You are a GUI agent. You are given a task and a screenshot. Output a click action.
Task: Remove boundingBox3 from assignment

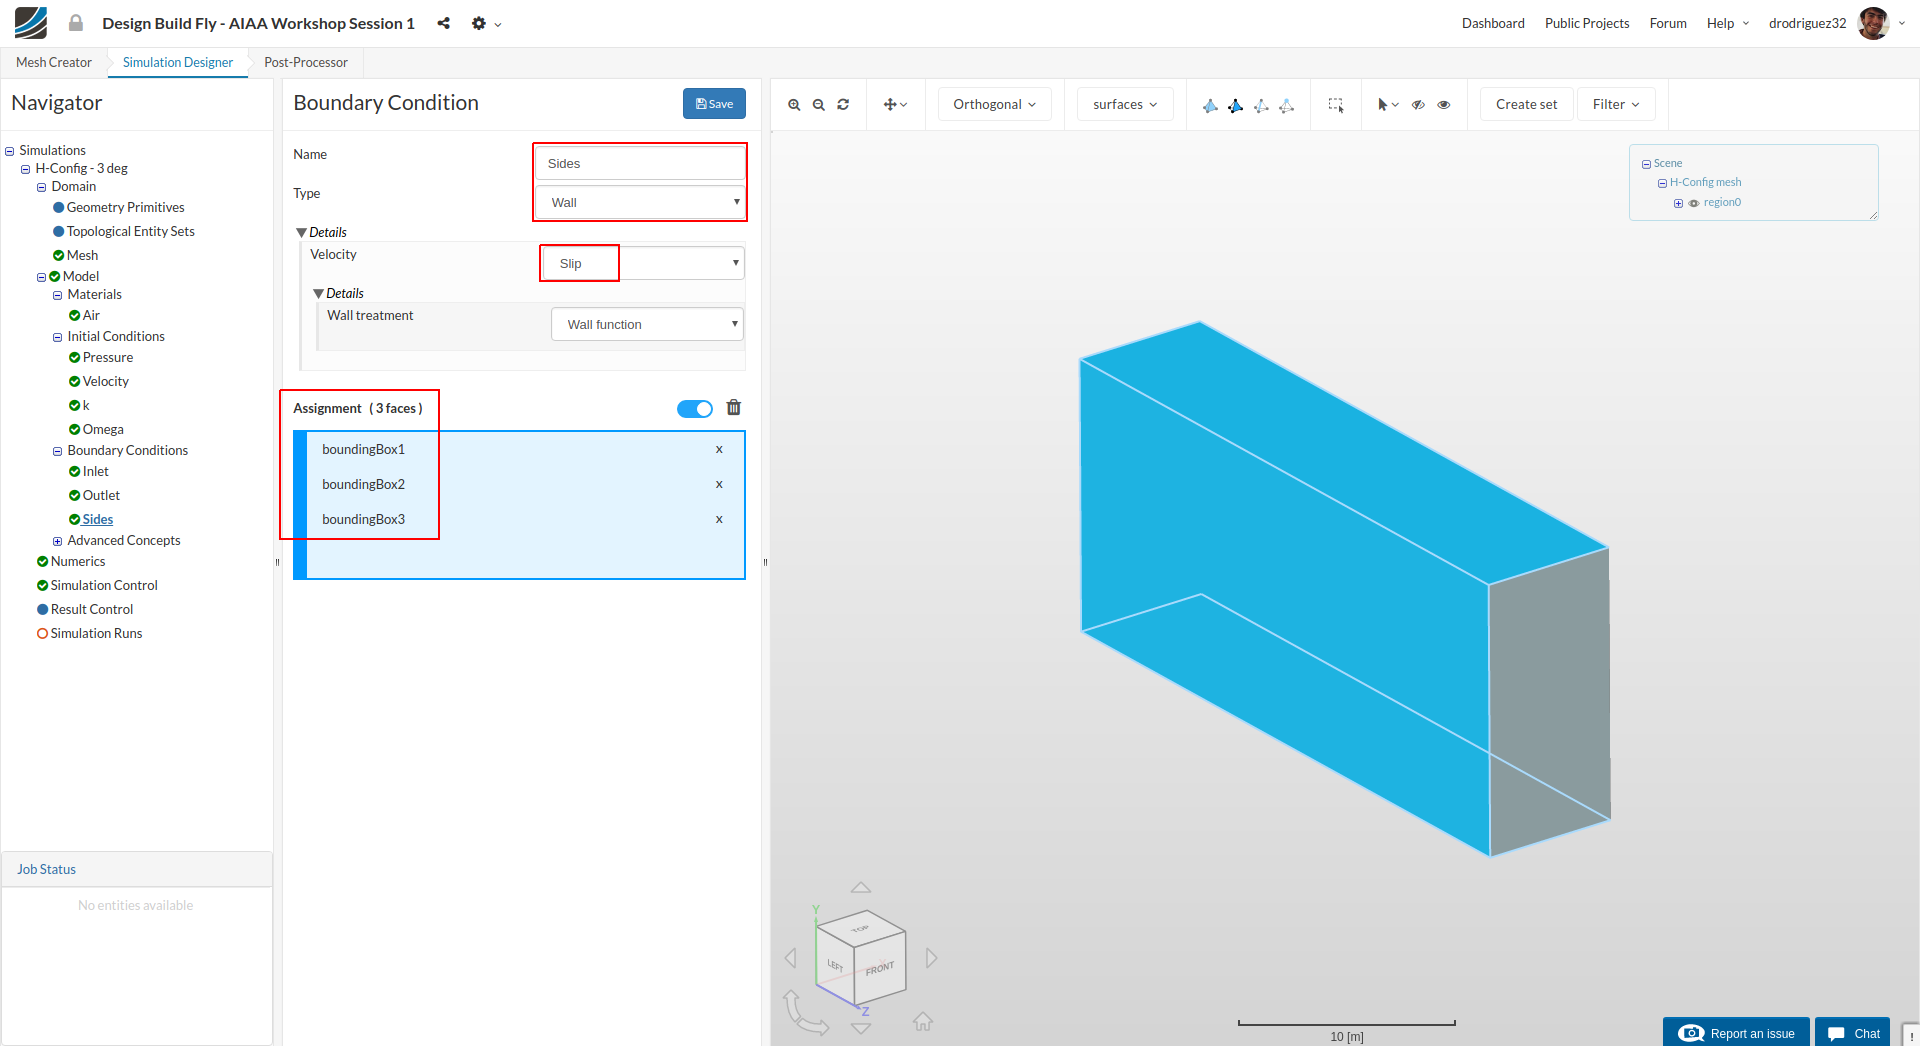[x=719, y=520]
